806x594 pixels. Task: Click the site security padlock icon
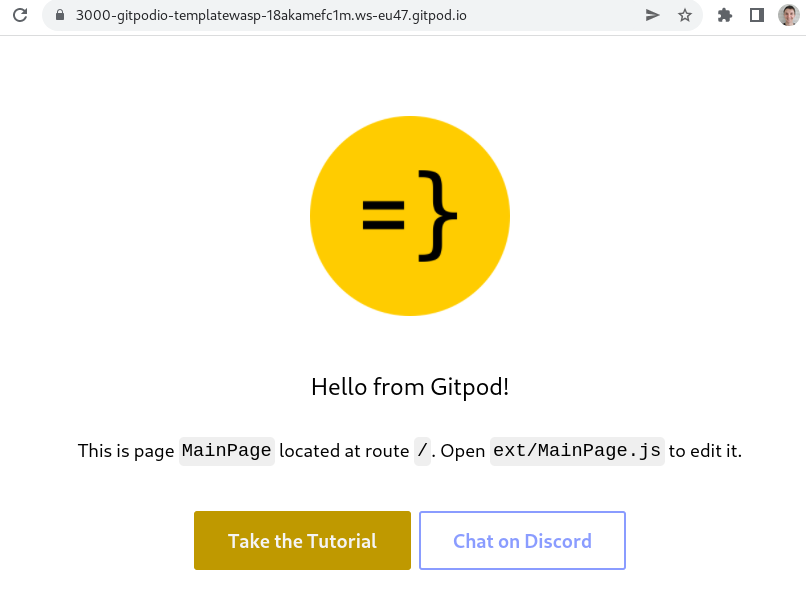click(60, 15)
